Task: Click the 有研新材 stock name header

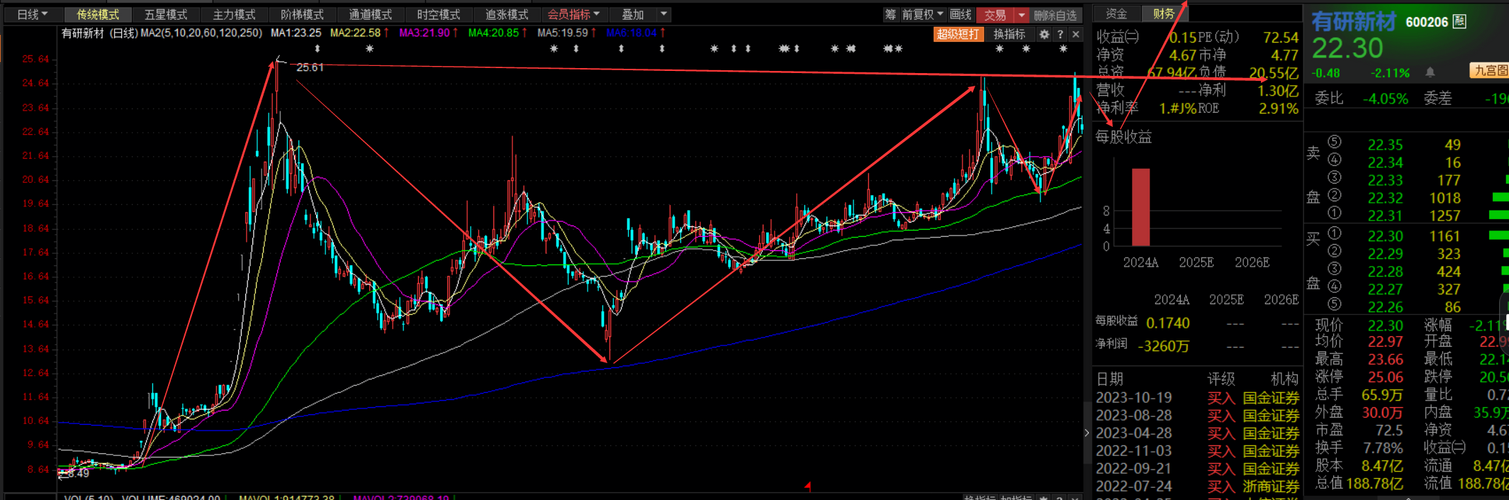Action: tap(1355, 20)
